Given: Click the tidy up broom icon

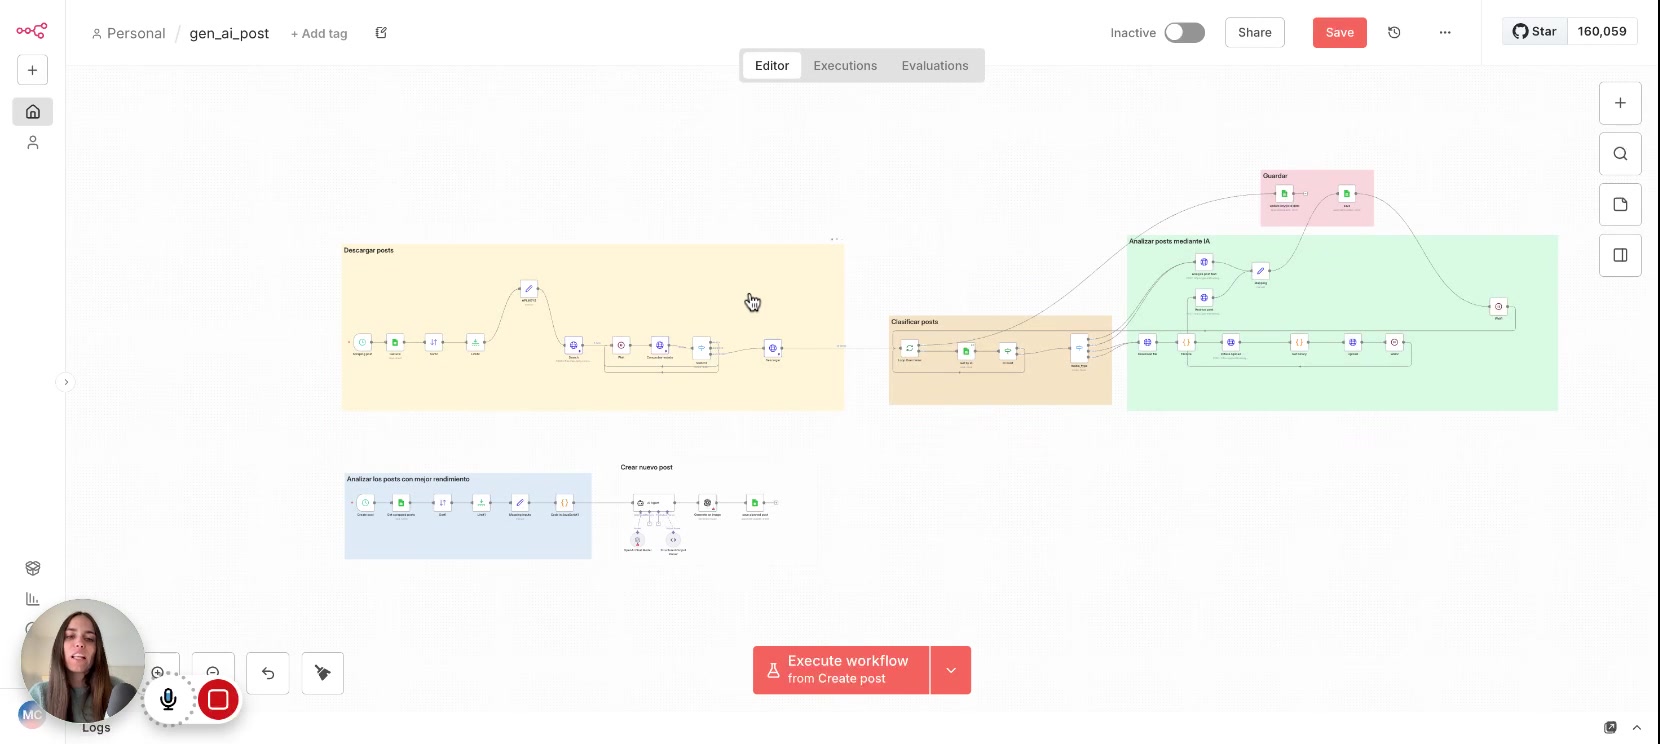Looking at the screenshot, I should (322, 673).
